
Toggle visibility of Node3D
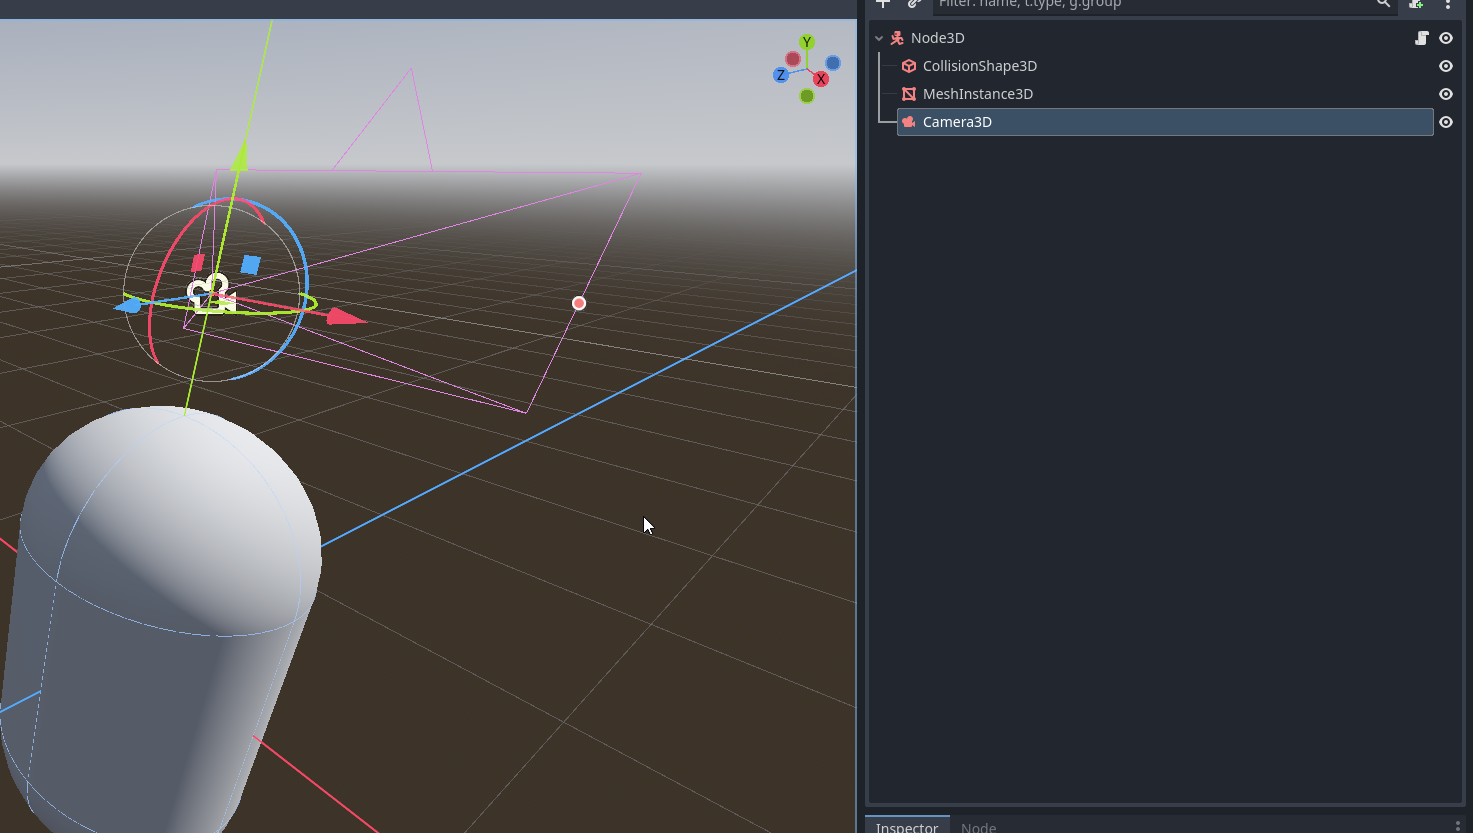pos(1446,38)
